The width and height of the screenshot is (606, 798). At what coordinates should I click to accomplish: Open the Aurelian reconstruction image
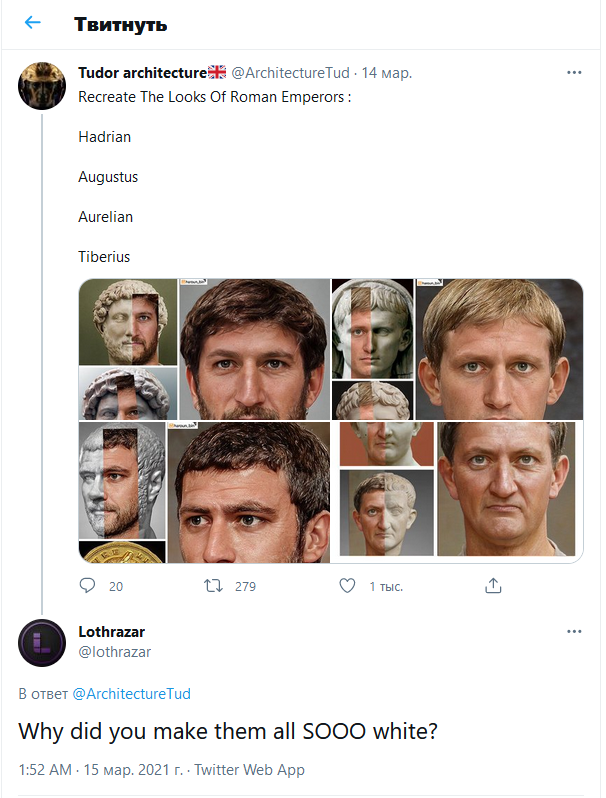[204, 492]
